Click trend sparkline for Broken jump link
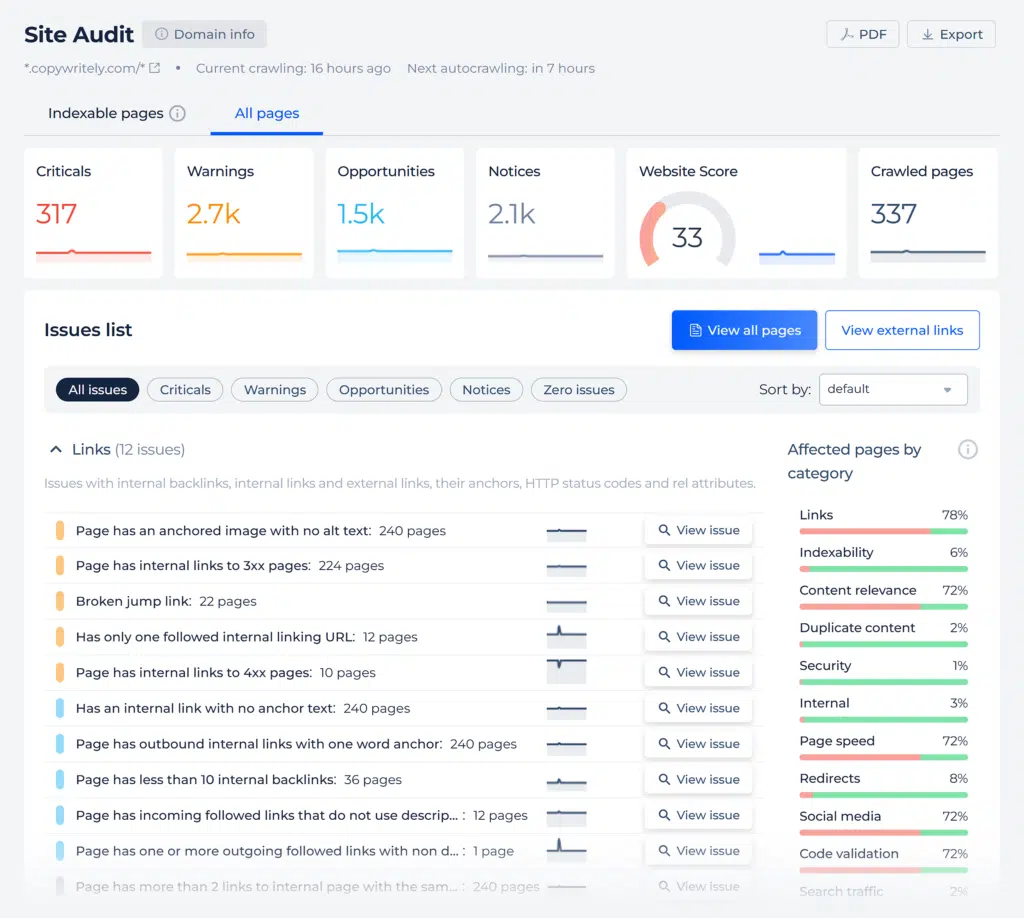This screenshot has height=918, width=1024. point(566,602)
